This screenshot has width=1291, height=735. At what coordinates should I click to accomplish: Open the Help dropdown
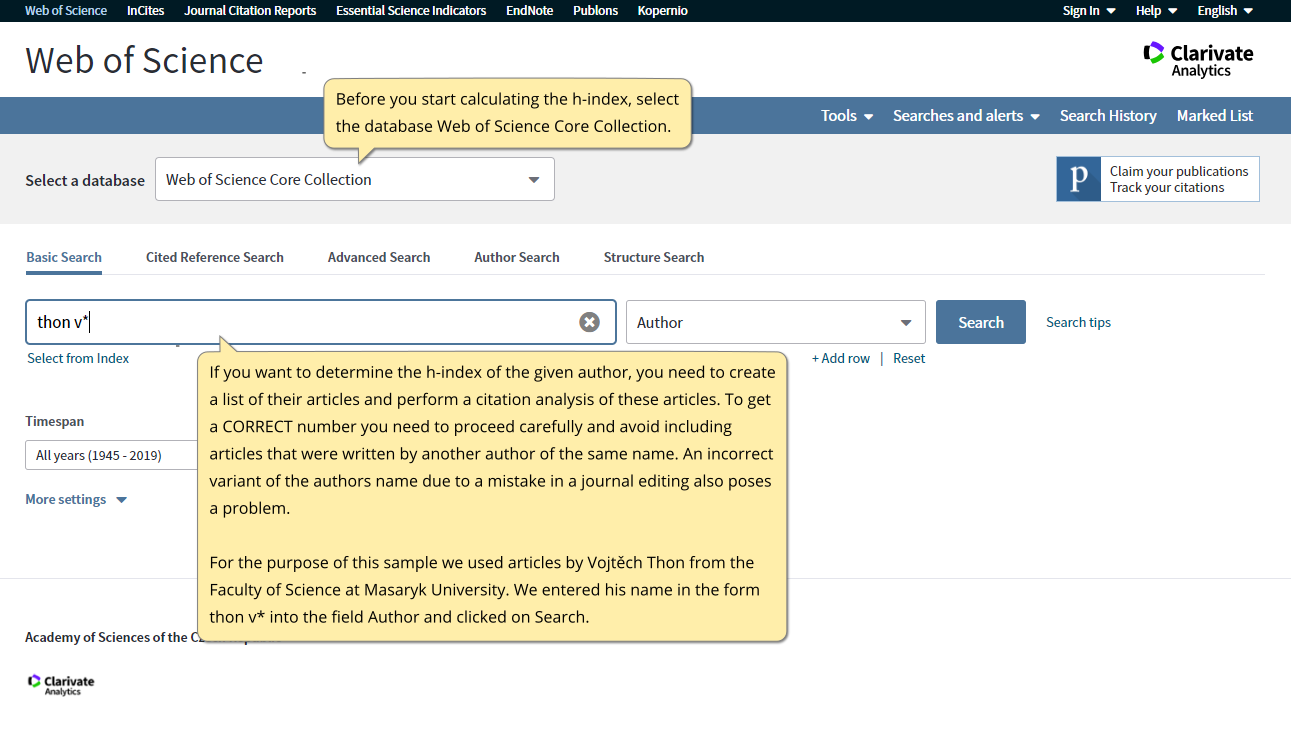click(x=1156, y=11)
